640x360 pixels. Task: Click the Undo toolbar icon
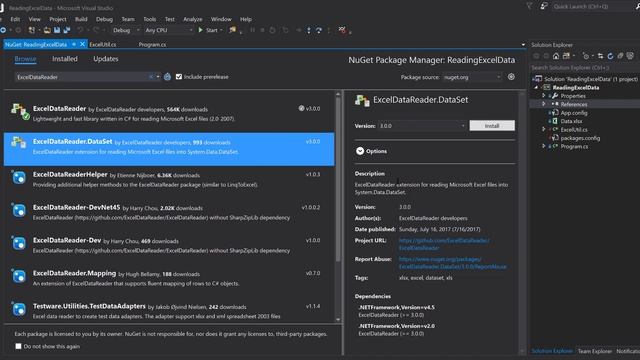point(80,30)
